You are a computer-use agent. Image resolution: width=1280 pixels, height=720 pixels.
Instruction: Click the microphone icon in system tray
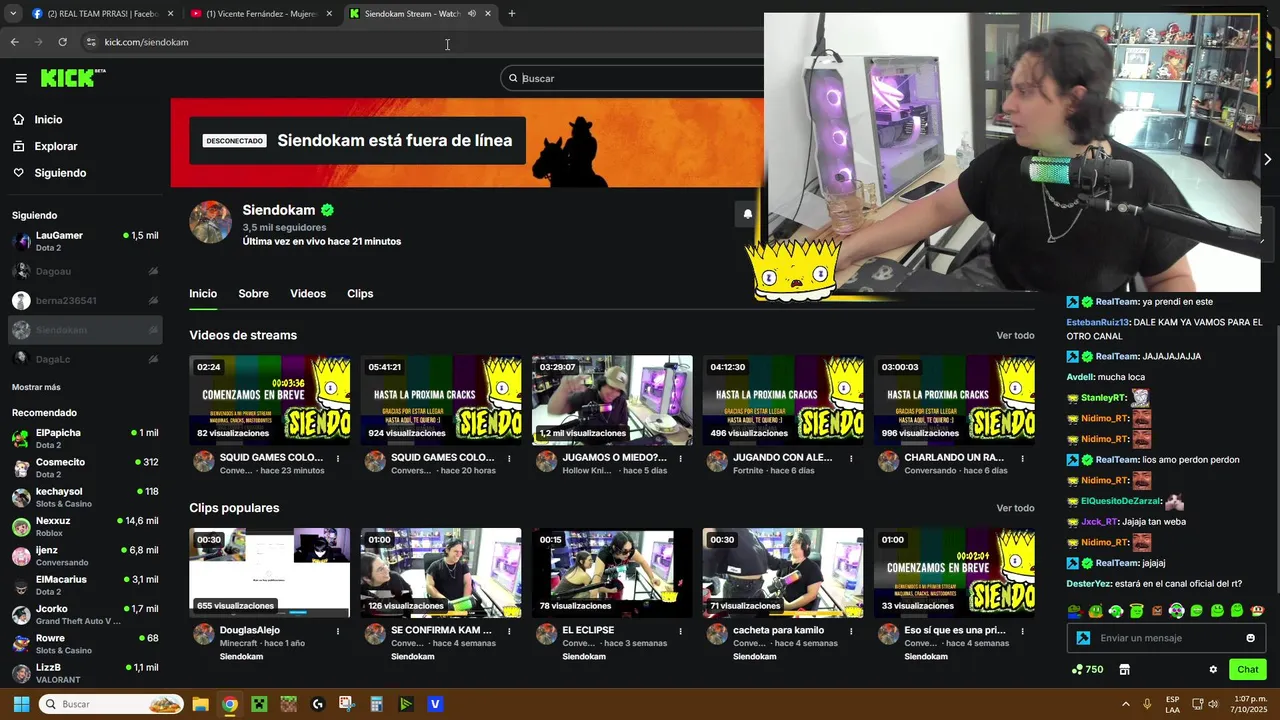[x=1147, y=704]
